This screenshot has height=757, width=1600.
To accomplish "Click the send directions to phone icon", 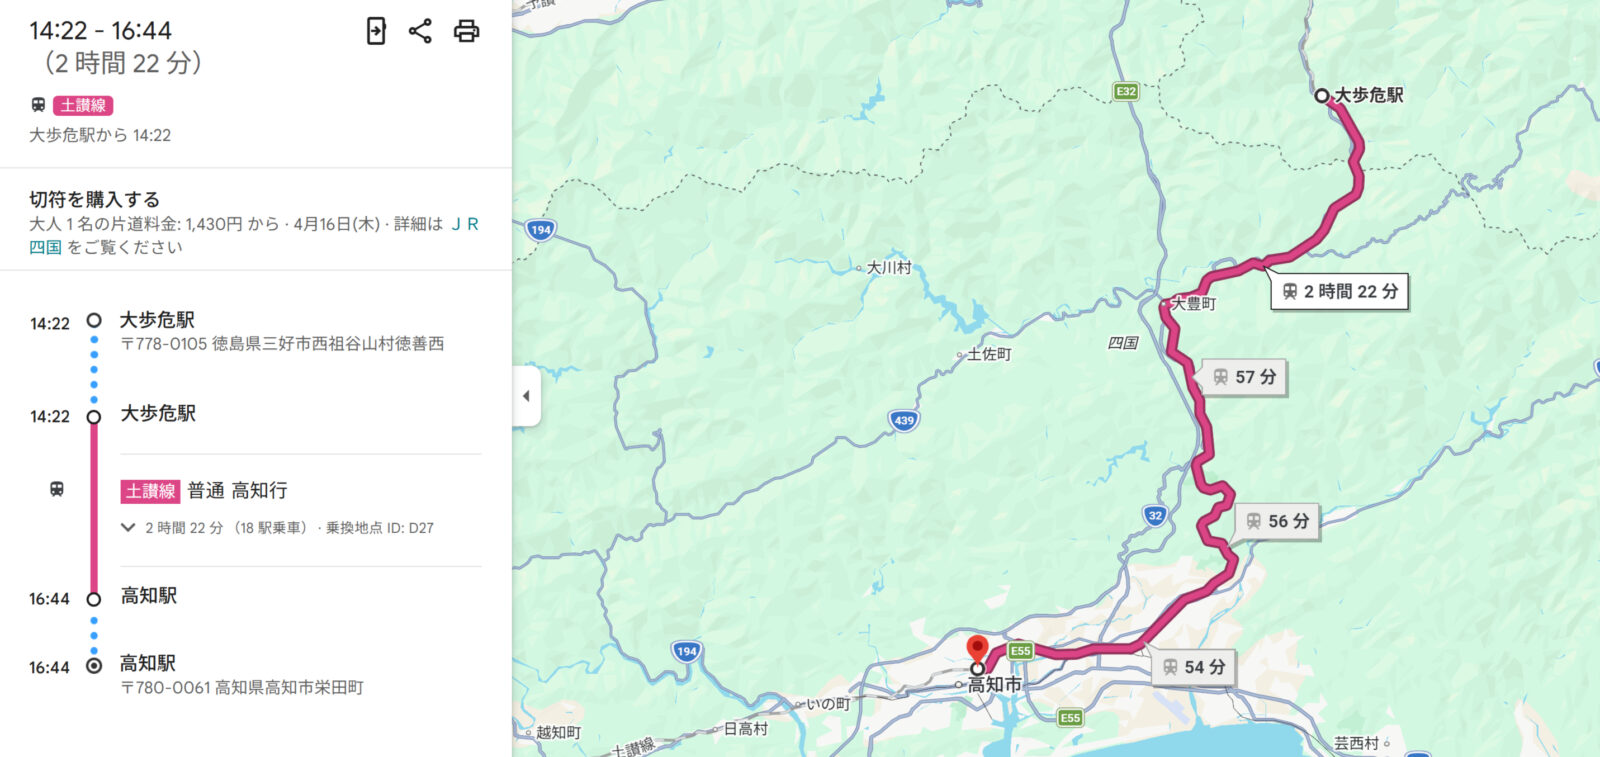I will pos(376,31).
